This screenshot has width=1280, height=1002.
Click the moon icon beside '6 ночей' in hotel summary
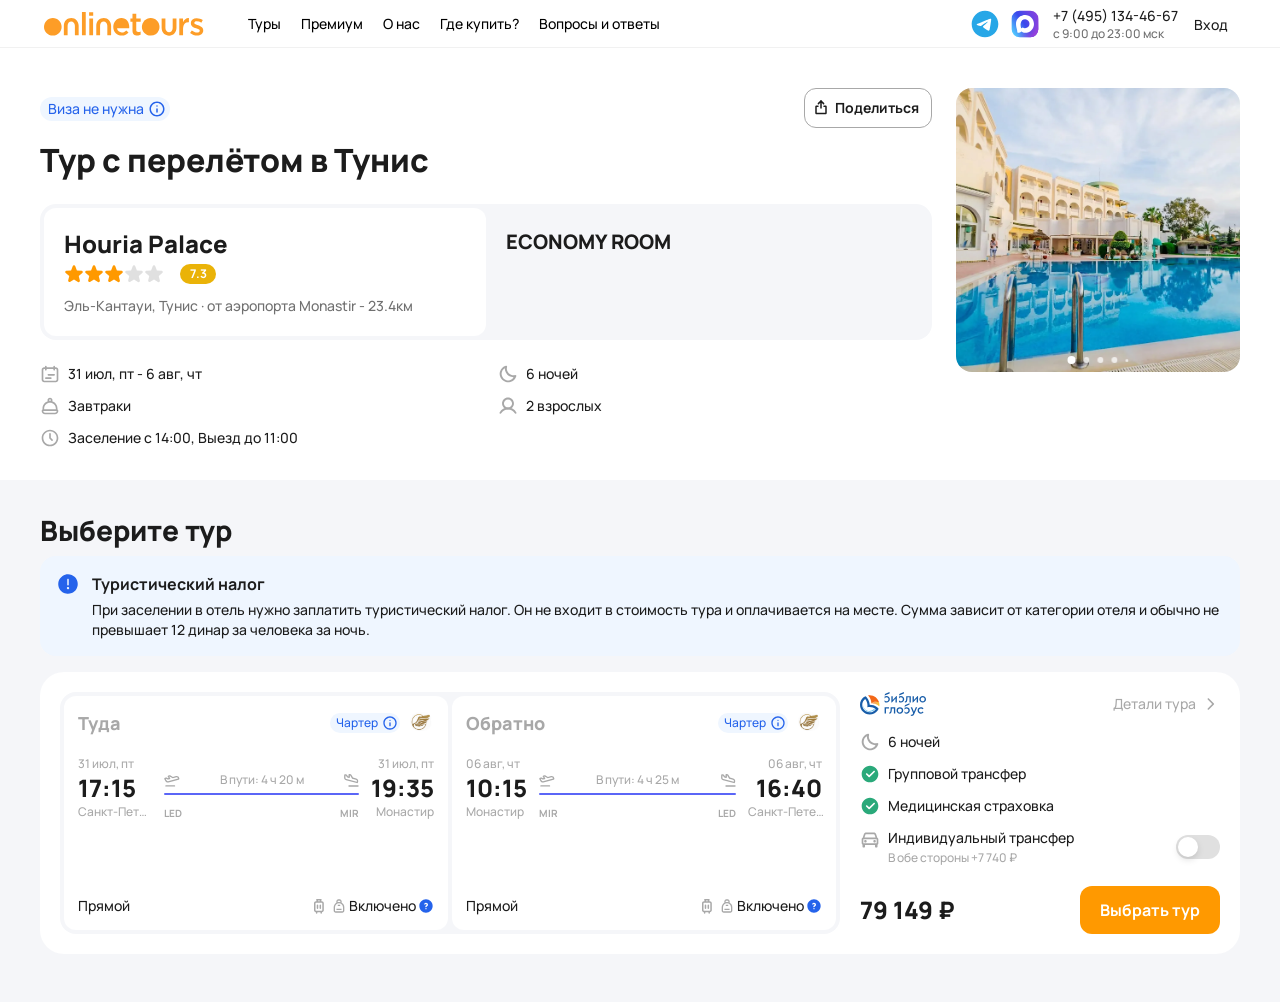click(508, 374)
